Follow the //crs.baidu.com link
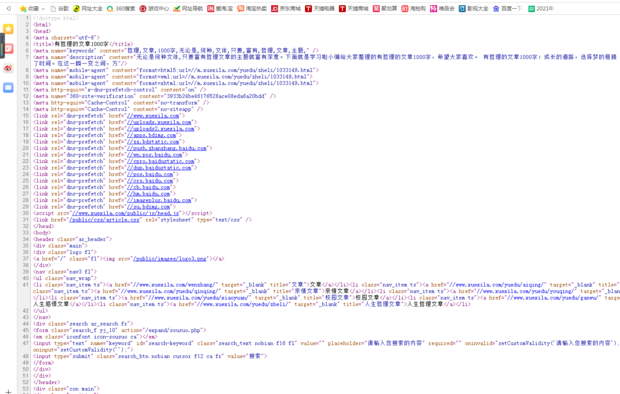The width and height of the screenshot is (620, 394). (x=150, y=181)
